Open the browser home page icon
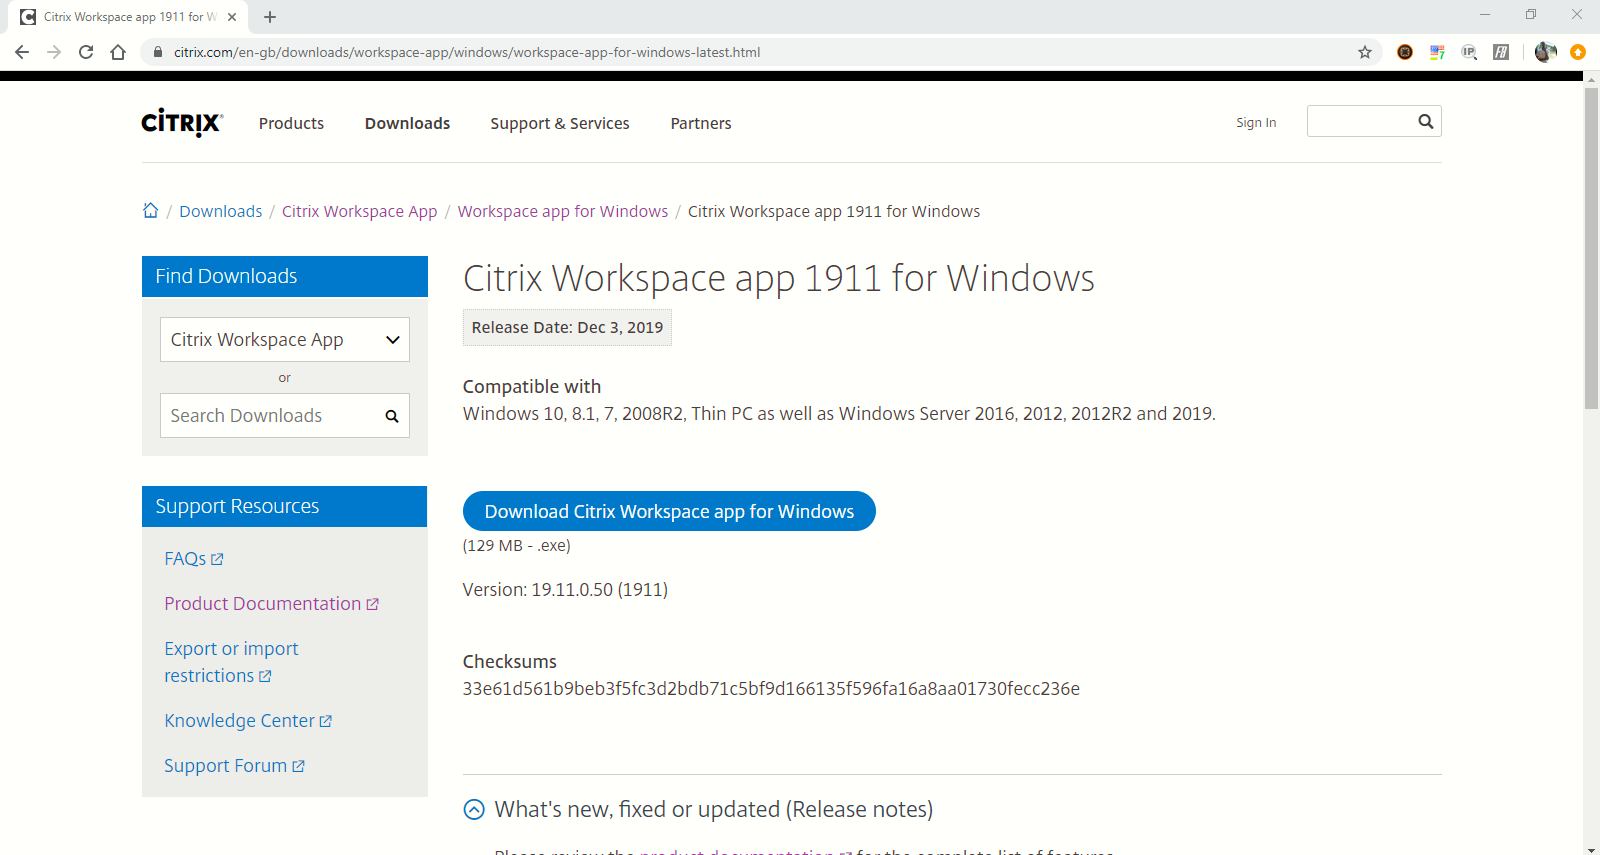The height and width of the screenshot is (855, 1600). pos(118,52)
